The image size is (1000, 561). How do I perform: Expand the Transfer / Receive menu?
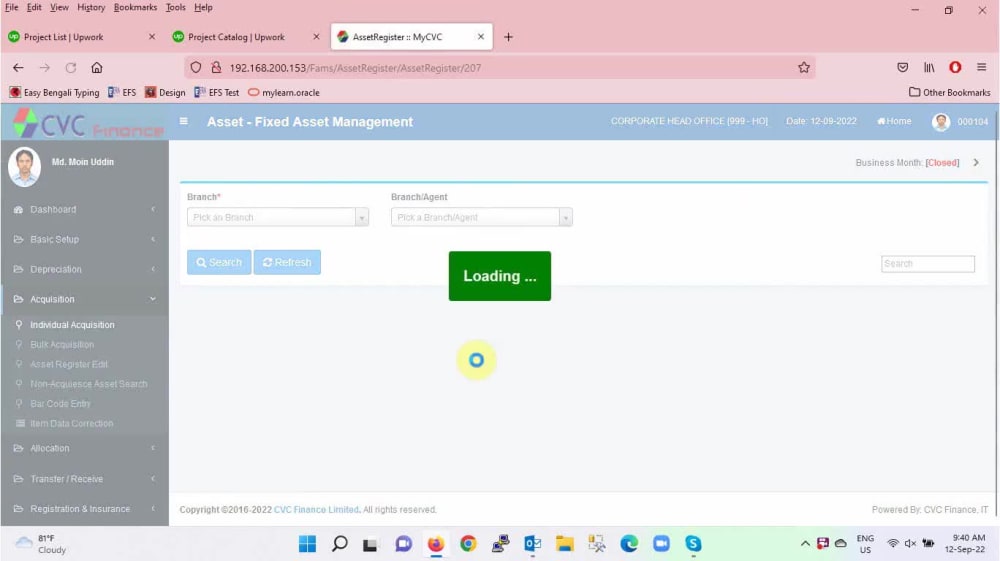point(84,479)
